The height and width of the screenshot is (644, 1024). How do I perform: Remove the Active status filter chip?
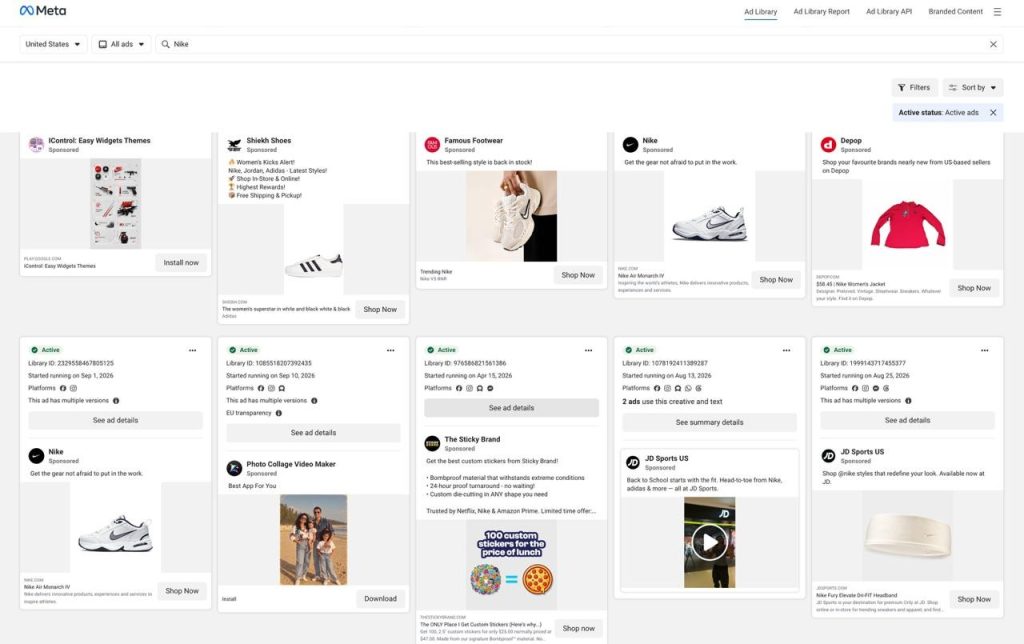(x=993, y=112)
